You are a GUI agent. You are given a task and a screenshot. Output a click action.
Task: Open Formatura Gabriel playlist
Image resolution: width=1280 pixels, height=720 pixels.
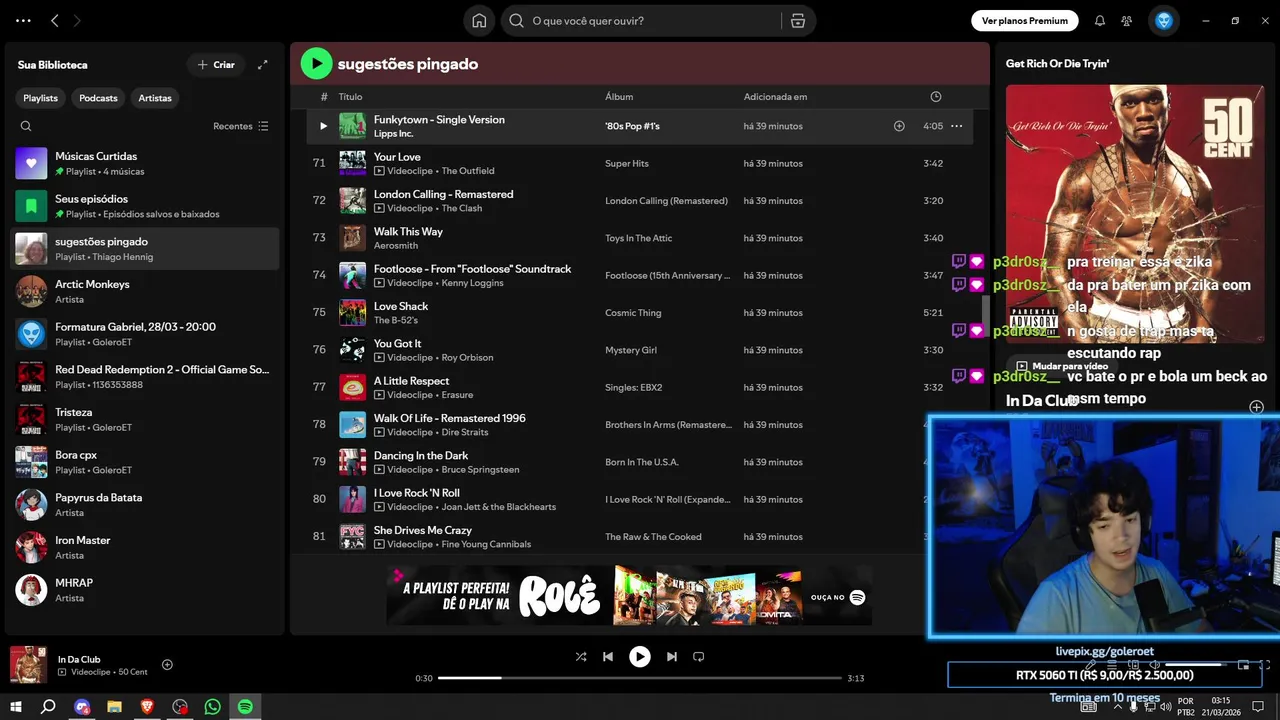tap(145, 334)
